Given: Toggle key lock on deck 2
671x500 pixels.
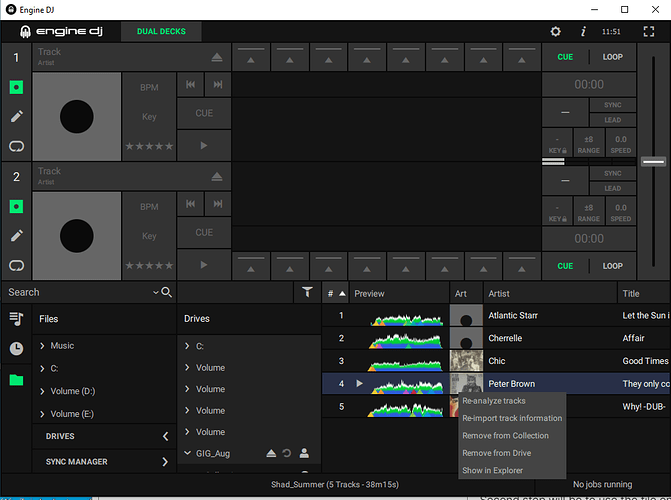Looking at the screenshot, I should coord(556,213).
